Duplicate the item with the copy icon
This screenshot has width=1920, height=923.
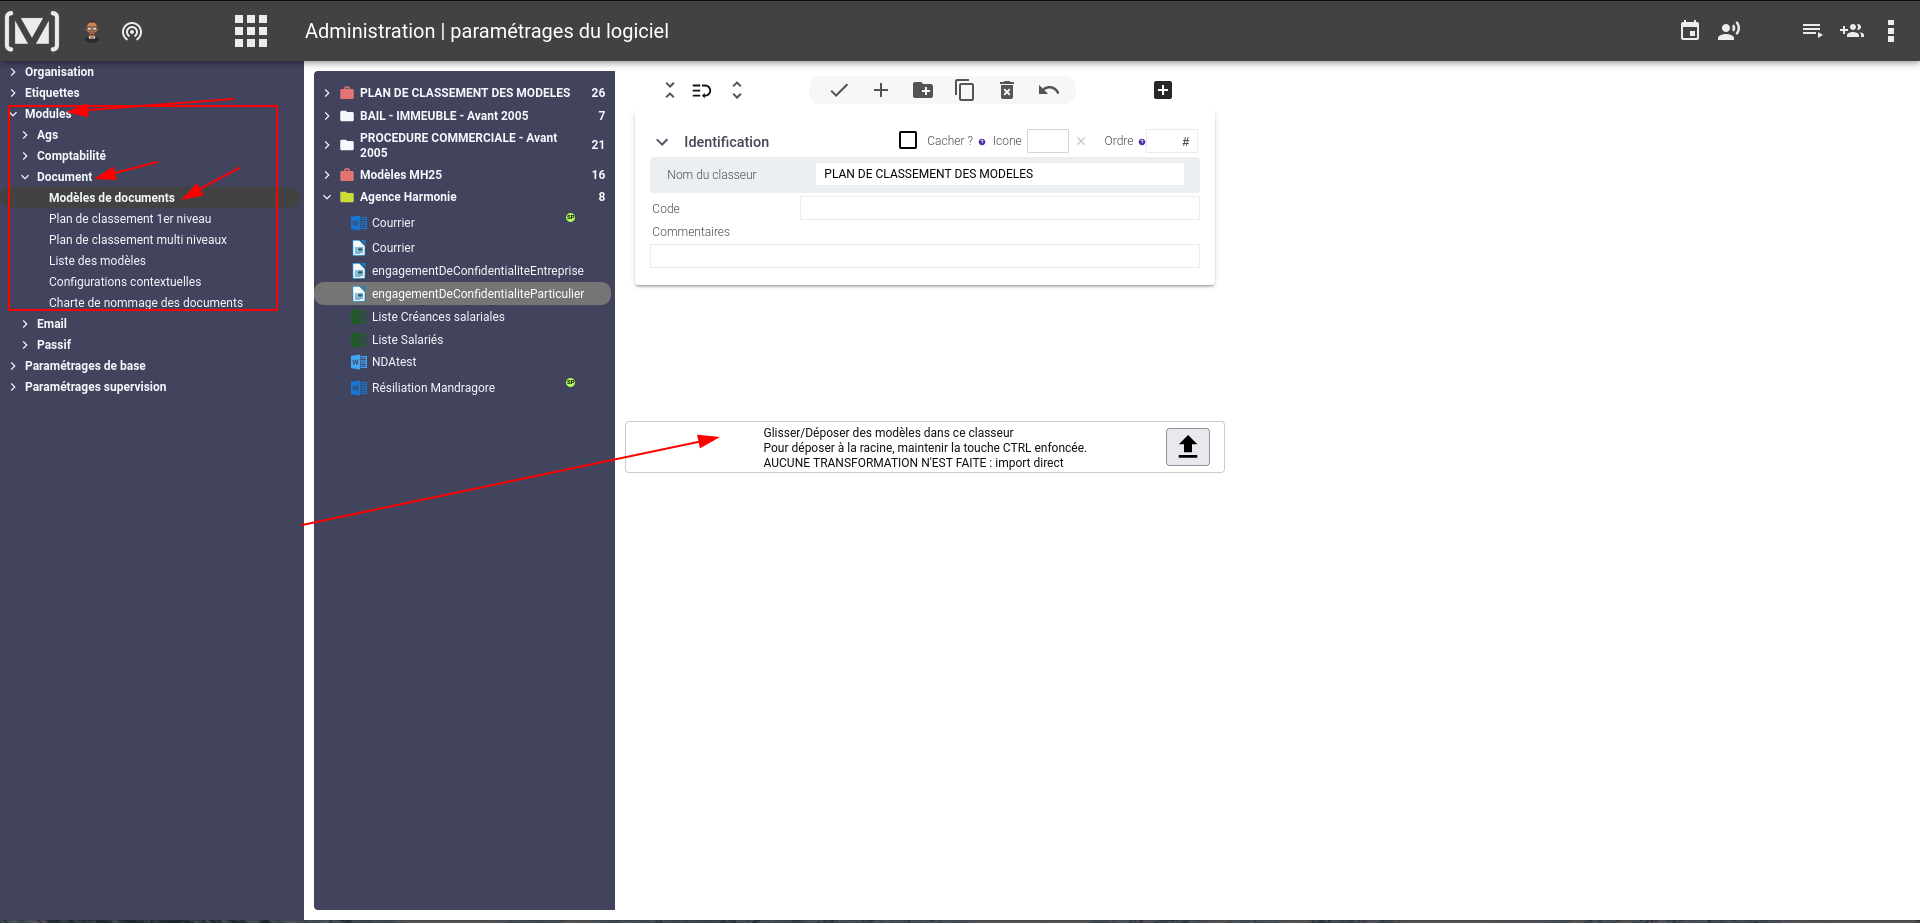[x=965, y=90]
